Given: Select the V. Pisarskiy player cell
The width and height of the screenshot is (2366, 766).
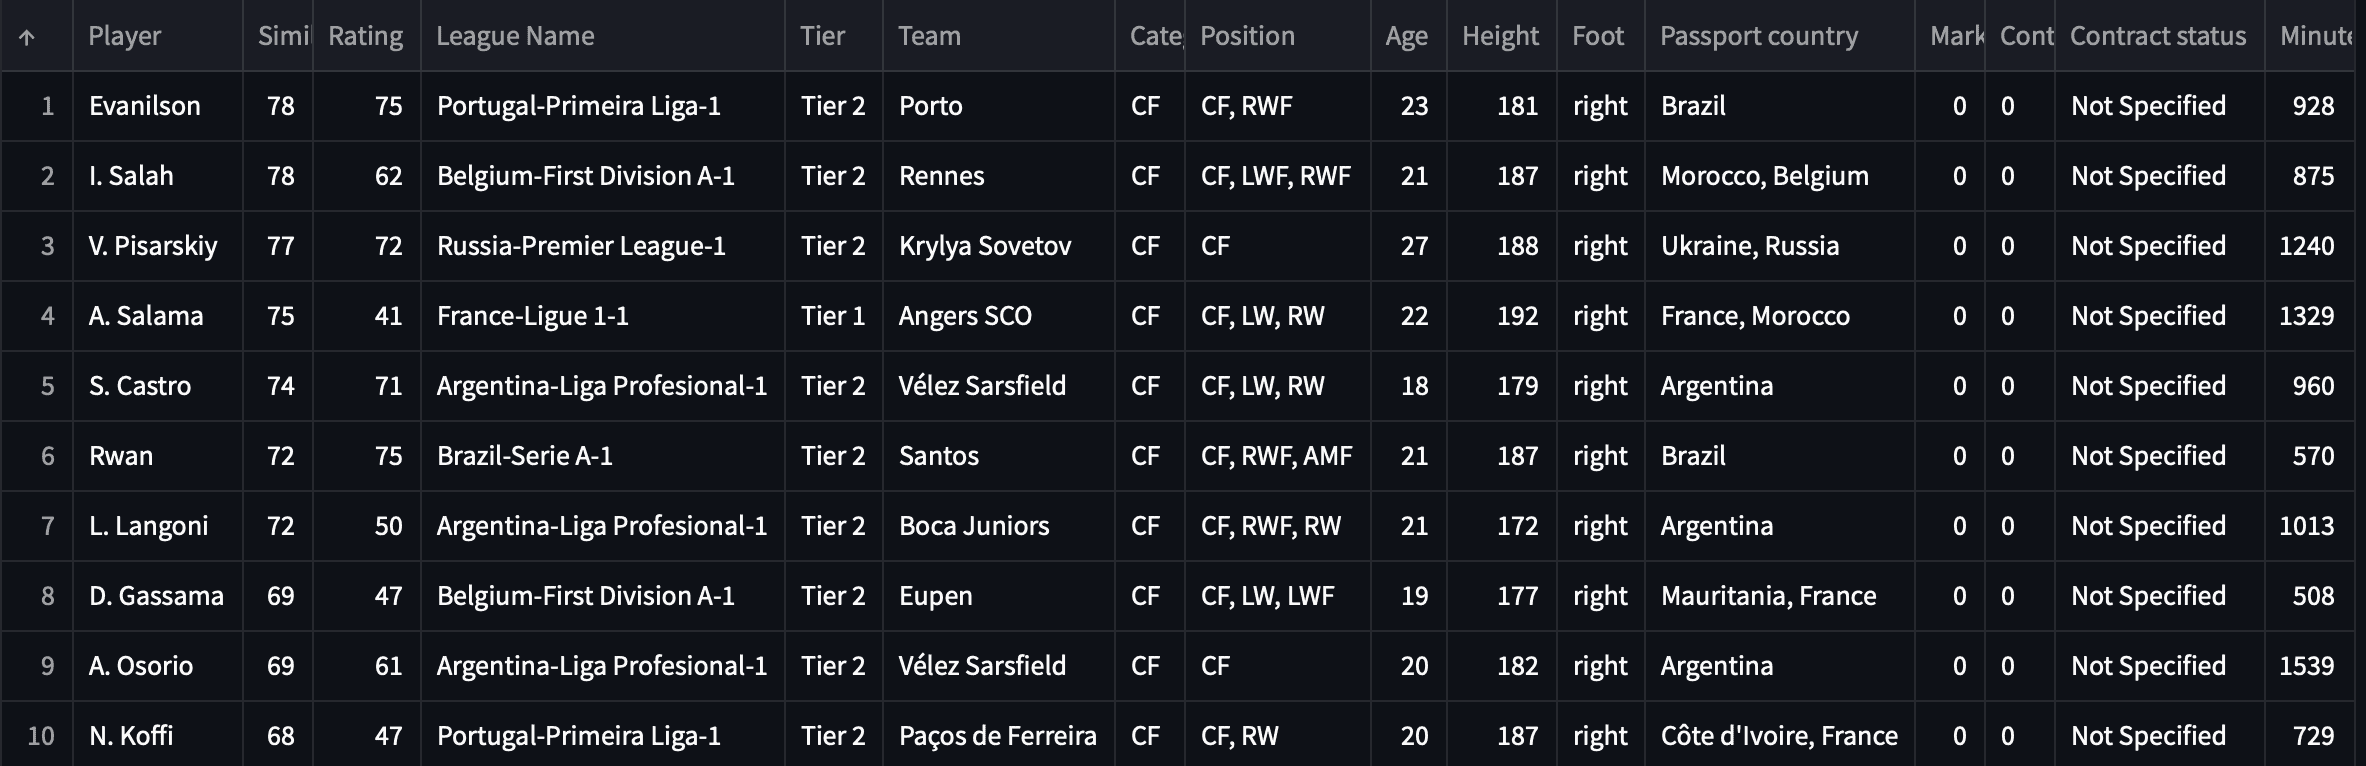Looking at the screenshot, I should pyautogui.click(x=153, y=246).
